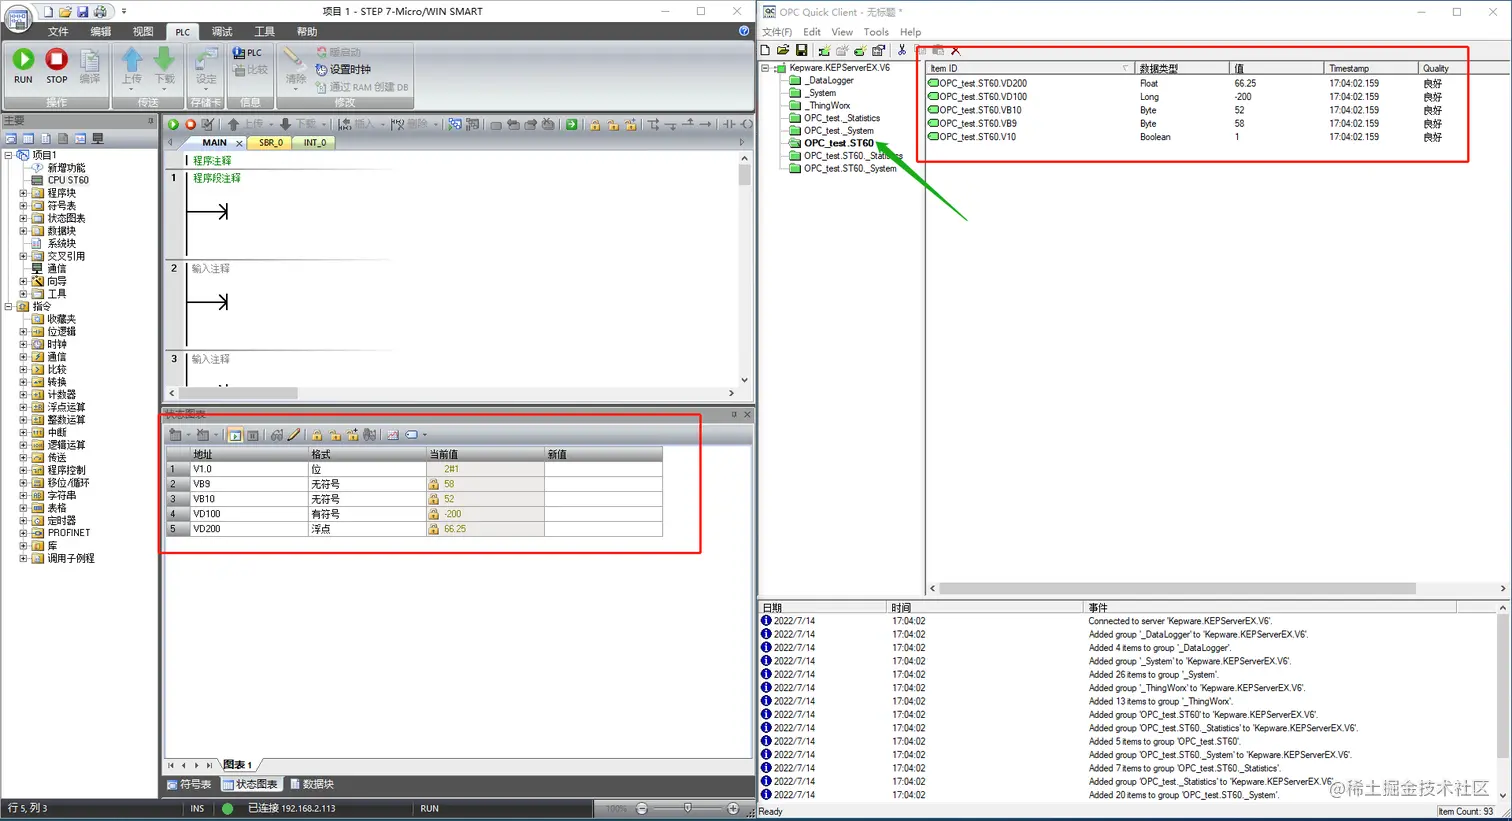Click the New Server icon in OPC Quick Client toolbar
The image size is (1512, 821).
pyautogui.click(x=824, y=50)
